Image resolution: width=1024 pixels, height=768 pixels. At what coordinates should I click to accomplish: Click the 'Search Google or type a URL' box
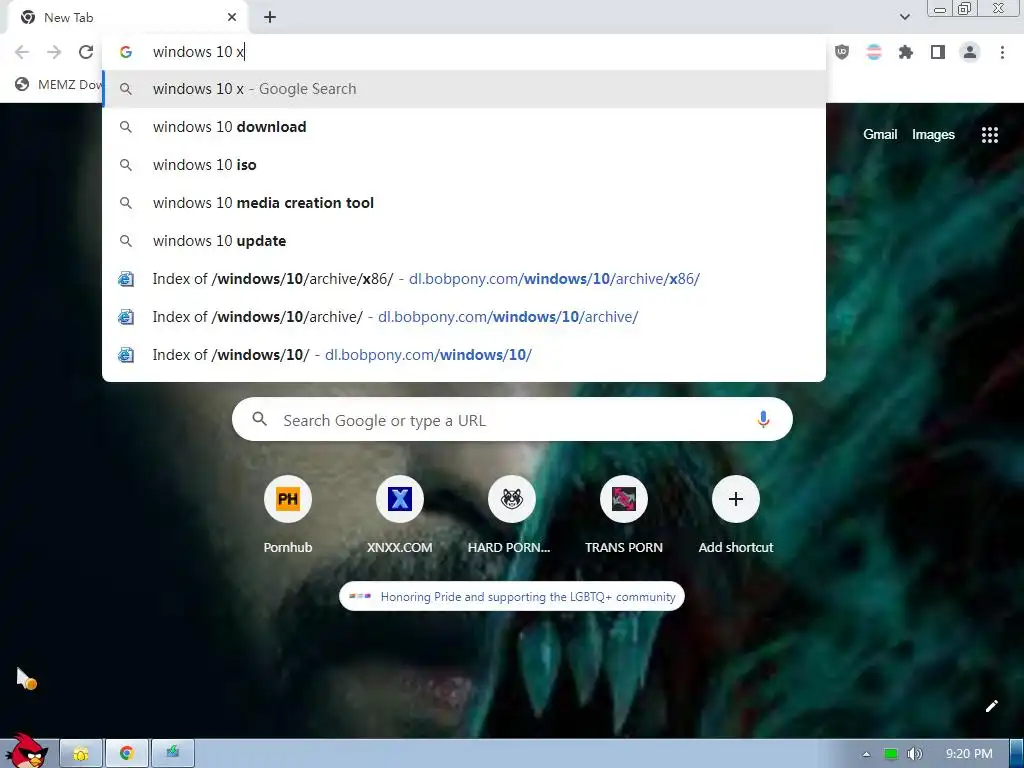[x=512, y=419]
